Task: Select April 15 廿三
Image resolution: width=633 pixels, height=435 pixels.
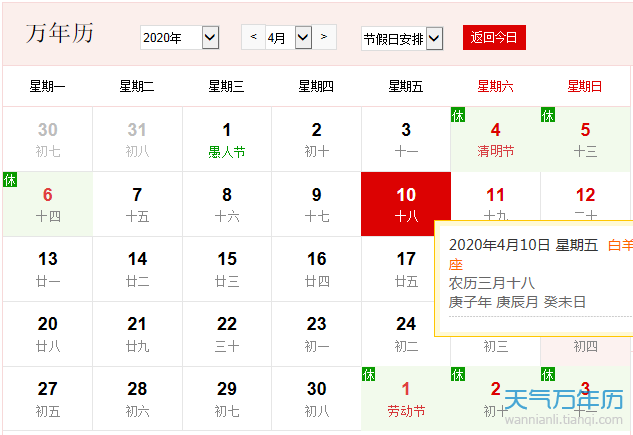Action: click(227, 269)
